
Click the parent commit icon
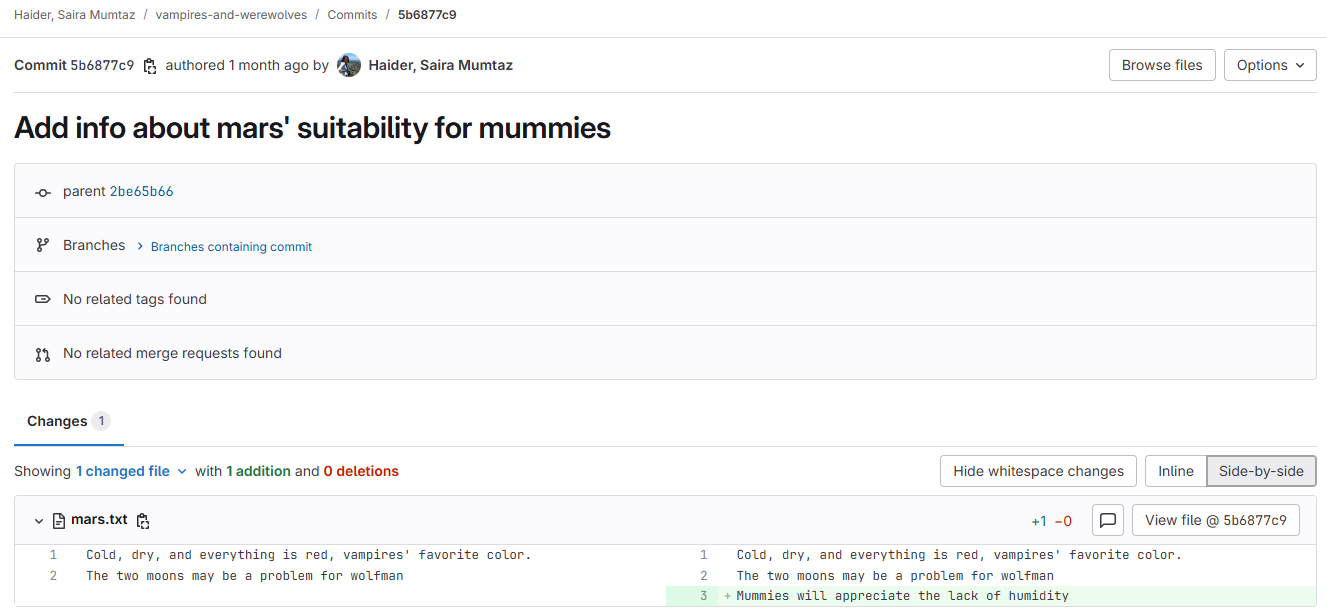point(42,192)
